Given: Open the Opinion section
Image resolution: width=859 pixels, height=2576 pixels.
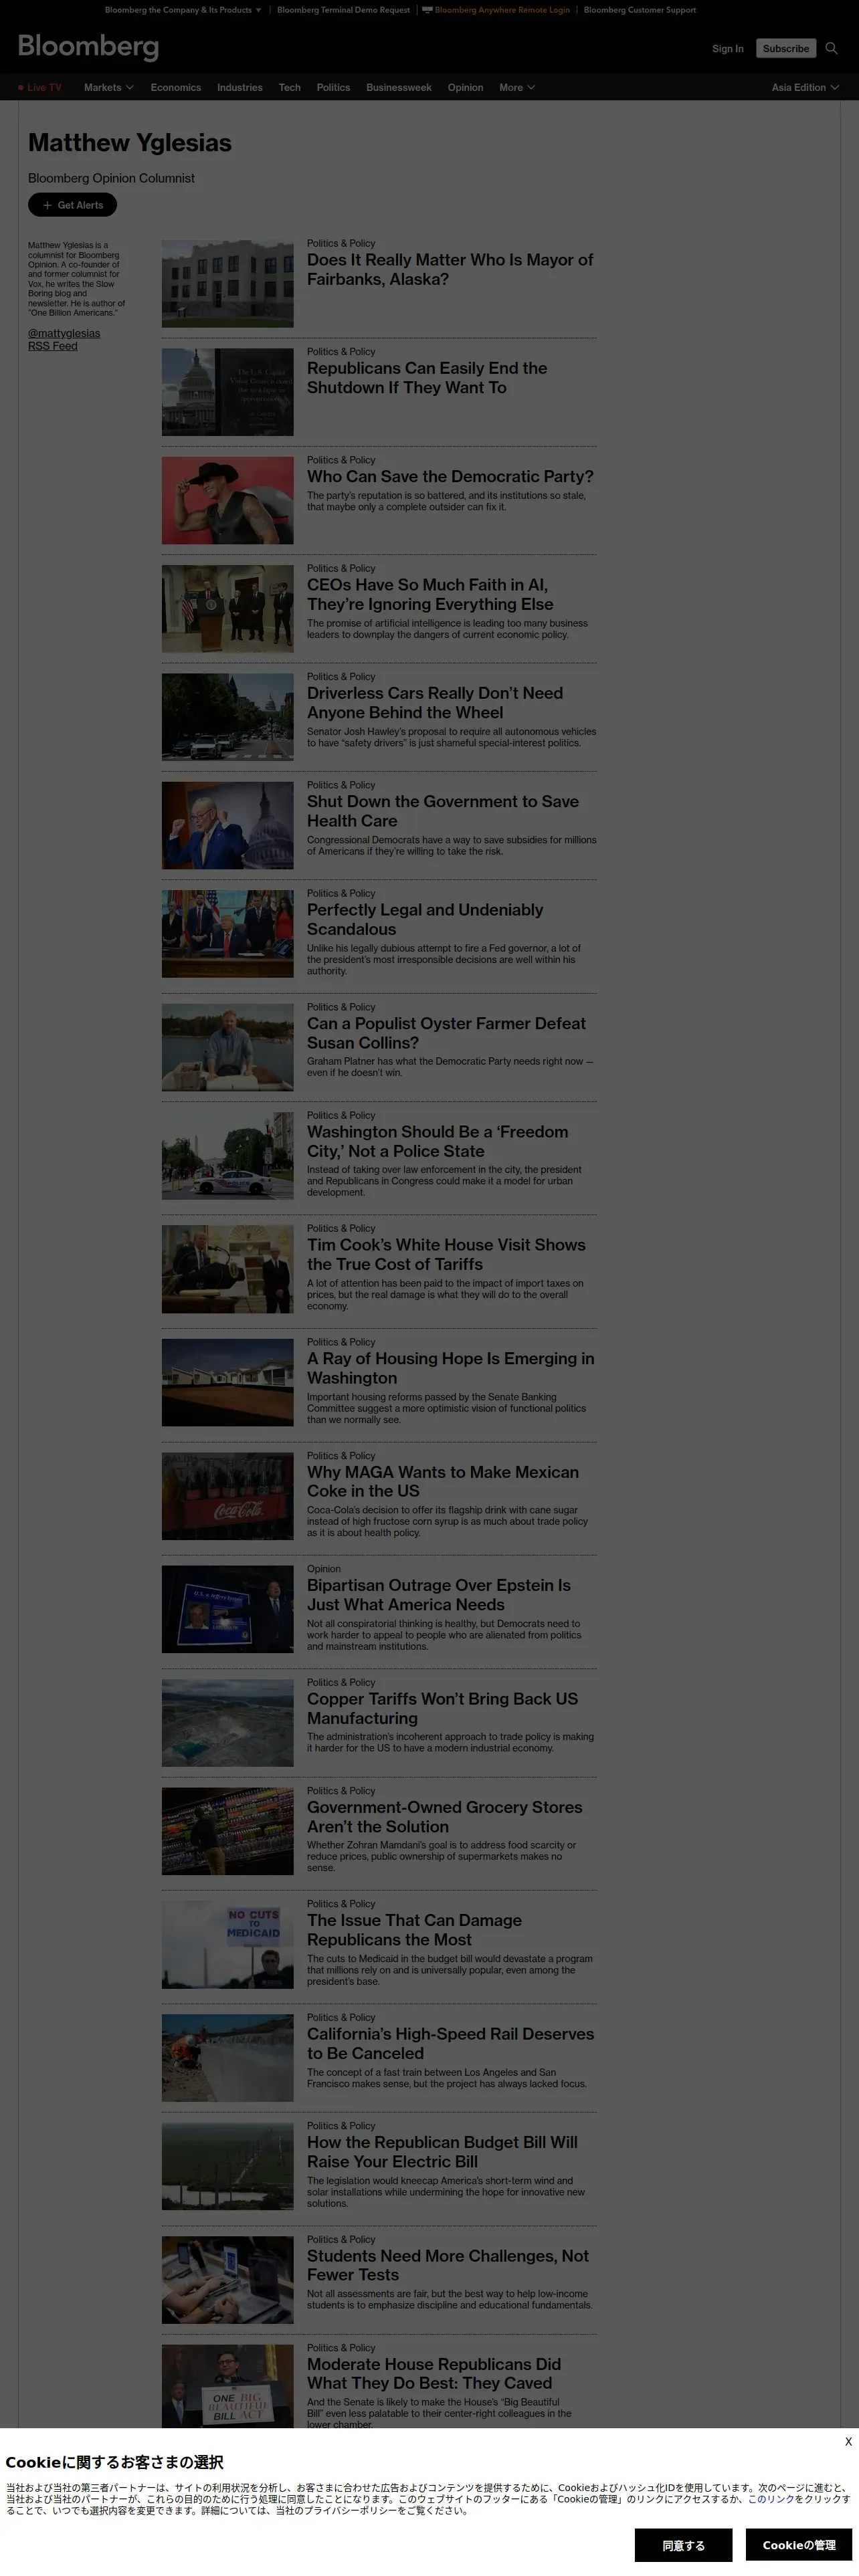Looking at the screenshot, I should click(465, 88).
